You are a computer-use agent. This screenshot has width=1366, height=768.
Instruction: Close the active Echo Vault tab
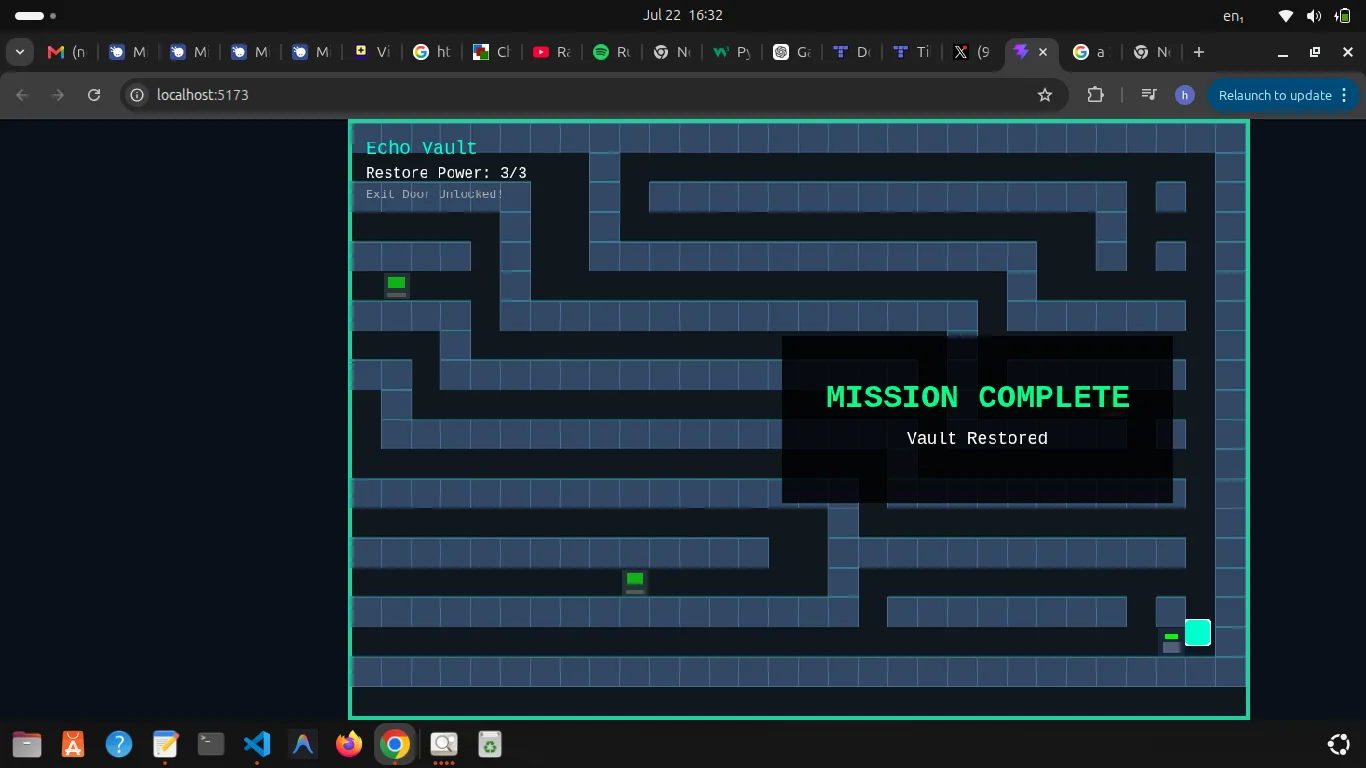pos(1043,52)
